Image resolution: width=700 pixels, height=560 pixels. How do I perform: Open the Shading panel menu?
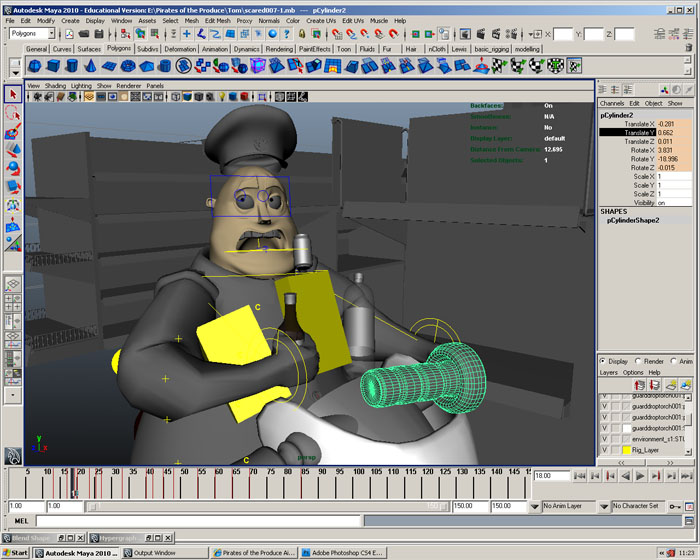coord(55,86)
